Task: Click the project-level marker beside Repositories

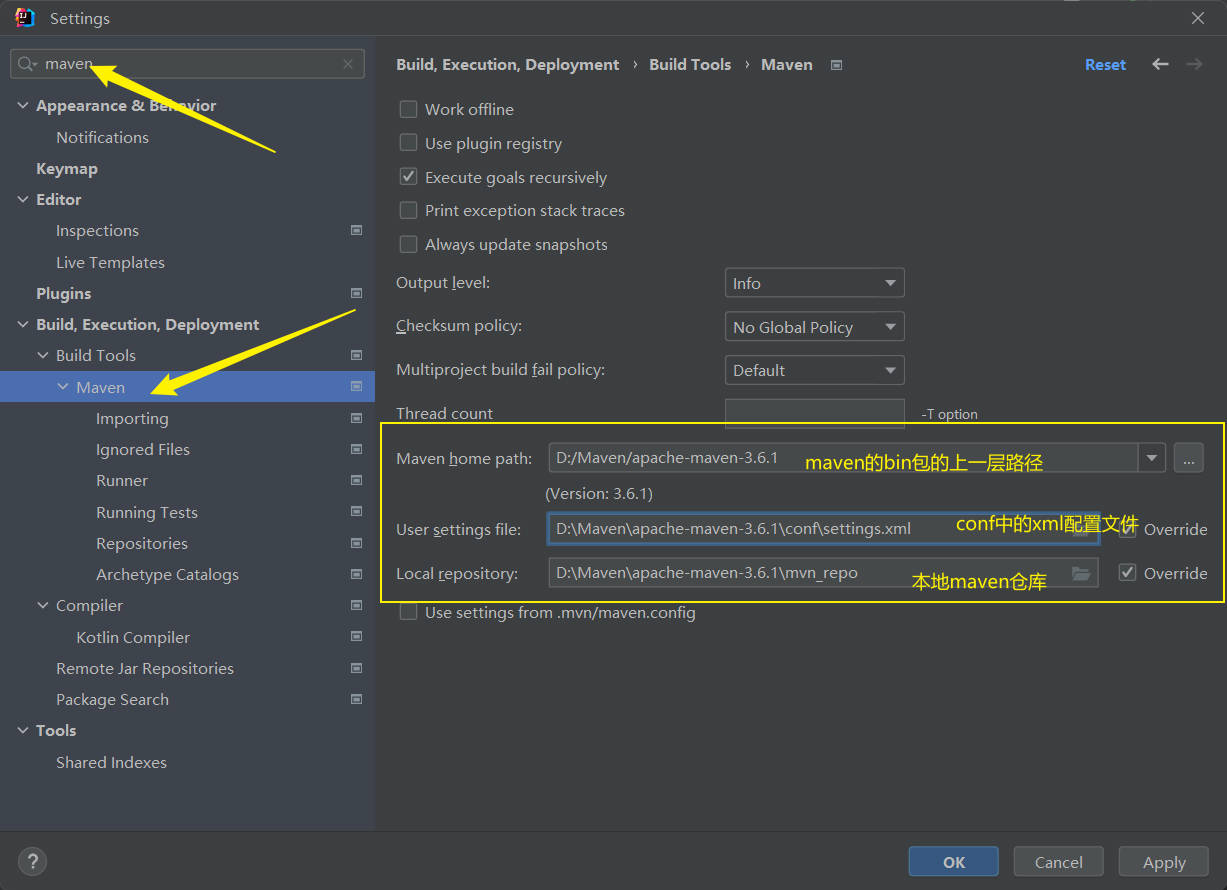Action: click(356, 543)
